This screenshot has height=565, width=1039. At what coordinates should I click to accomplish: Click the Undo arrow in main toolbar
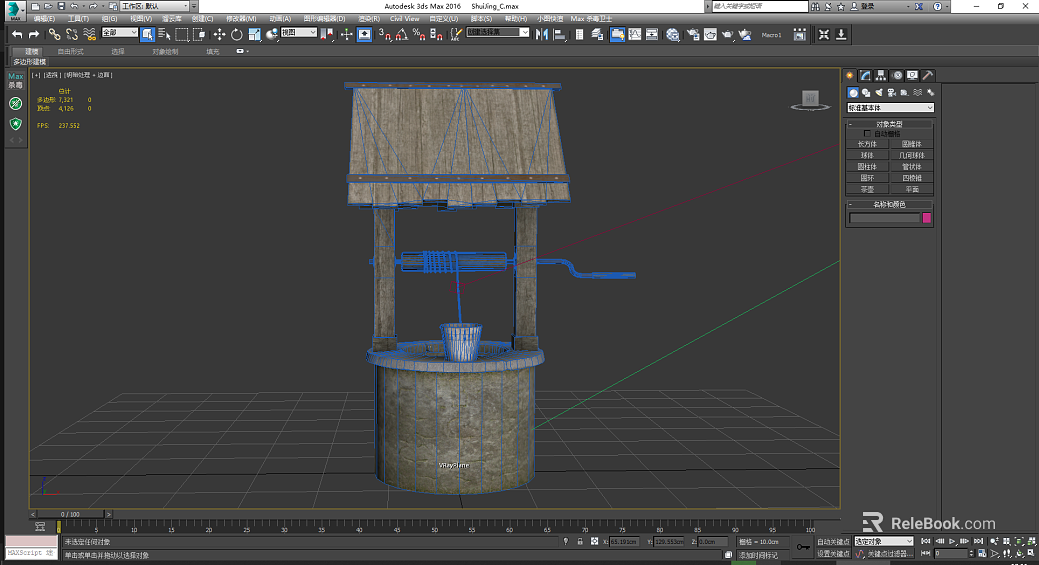coord(17,34)
